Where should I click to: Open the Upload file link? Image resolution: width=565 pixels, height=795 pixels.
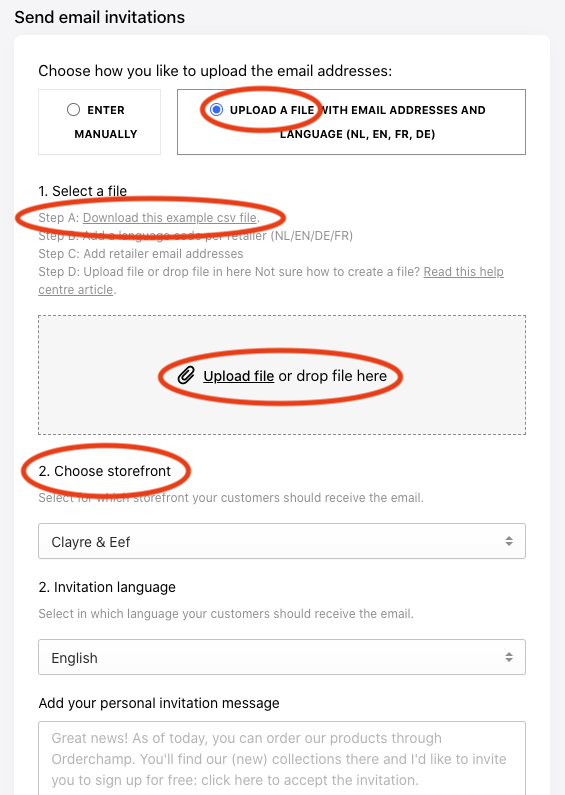pyautogui.click(x=238, y=376)
